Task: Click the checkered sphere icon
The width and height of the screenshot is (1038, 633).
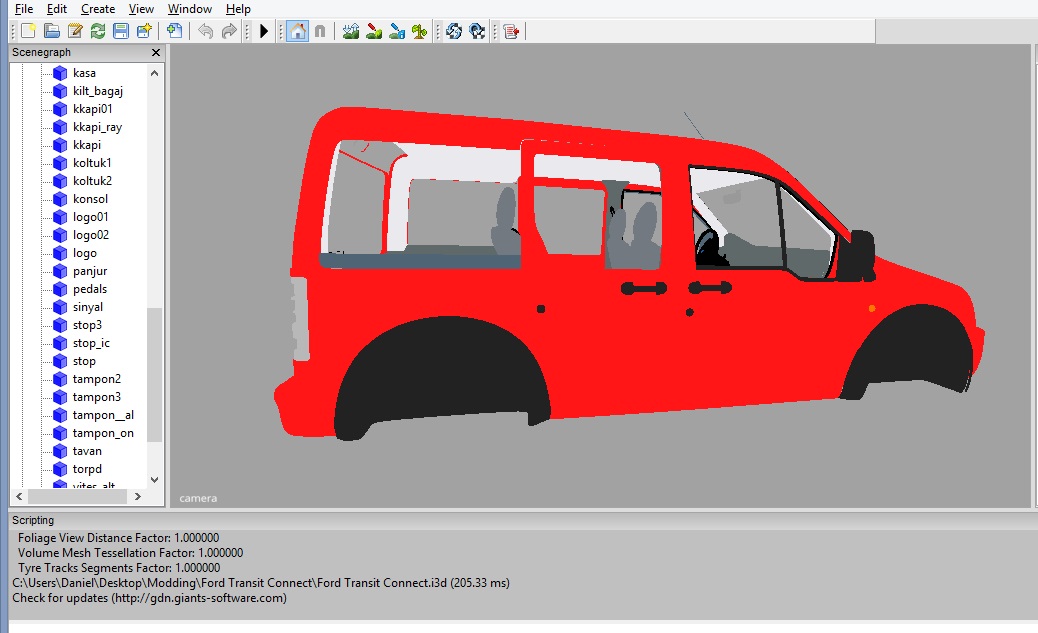Action: (x=477, y=31)
